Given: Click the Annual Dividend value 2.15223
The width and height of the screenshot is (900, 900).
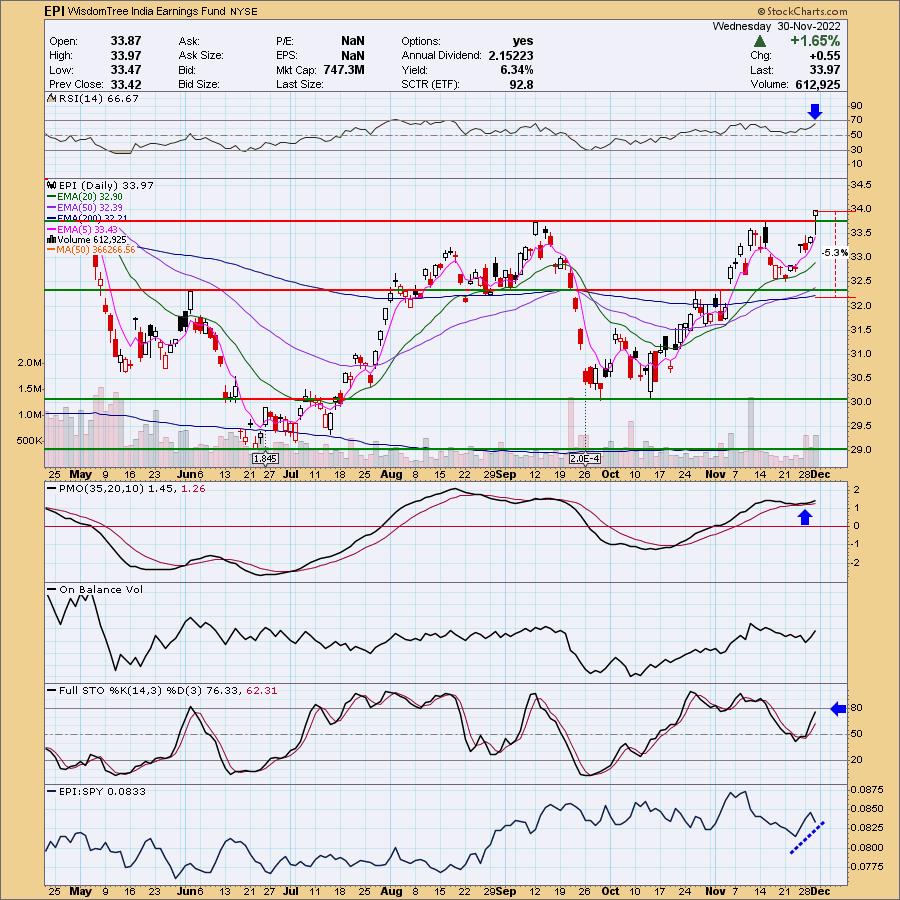Looking at the screenshot, I should point(511,56).
